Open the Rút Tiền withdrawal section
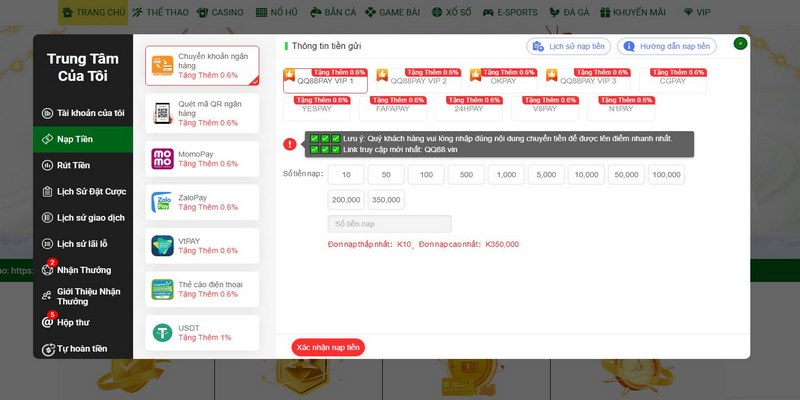 pos(83,165)
